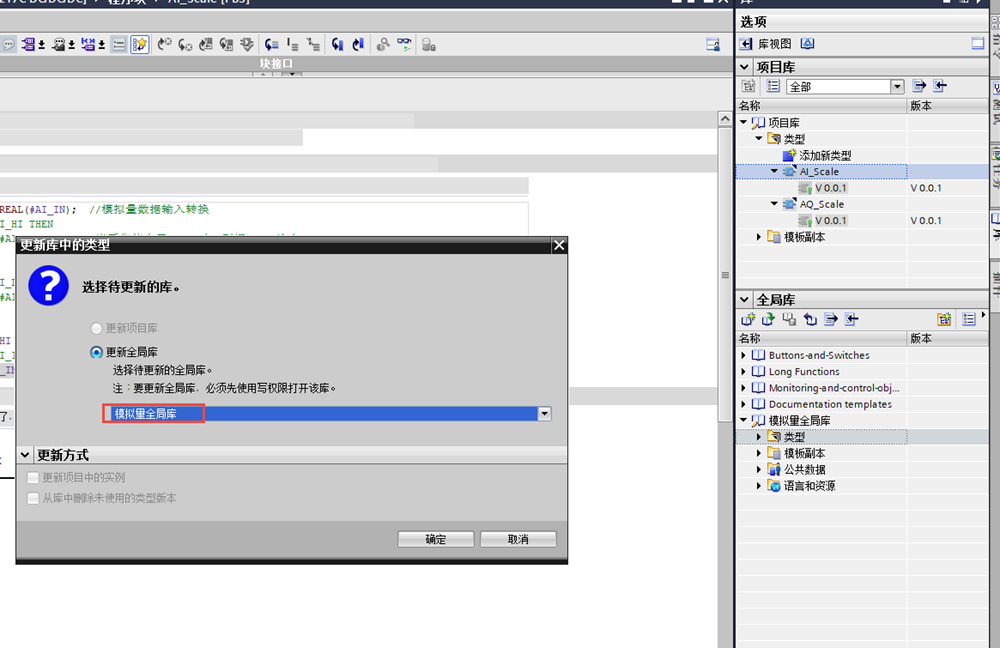The height and width of the screenshot is (648, 1000).
Task: Click the magnifier icon left of the glasses icon
Action: coord(383,45)
